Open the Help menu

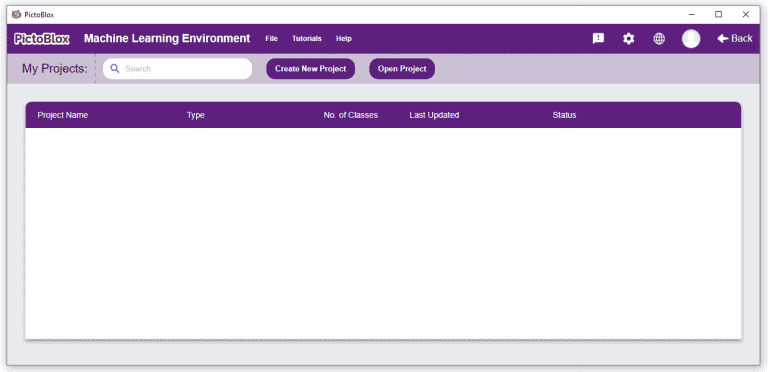(343, 39)
